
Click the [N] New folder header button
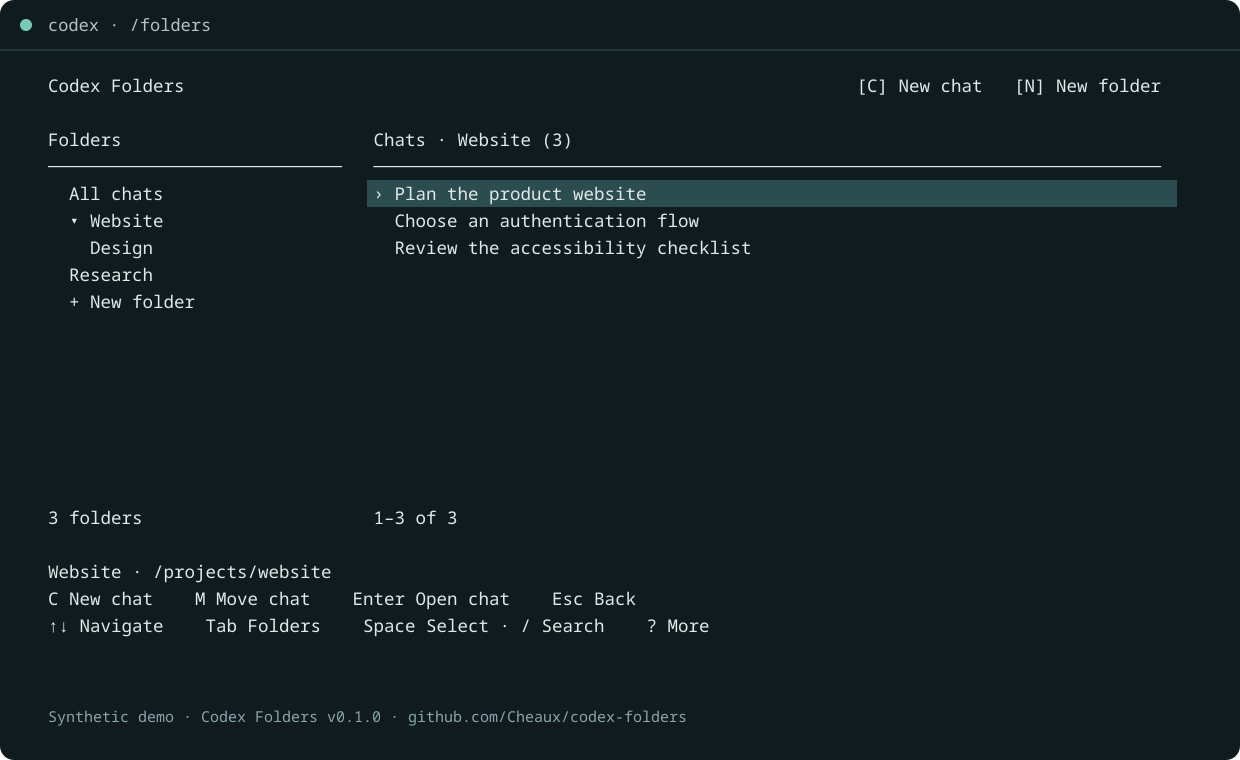(x=1088, y=86)
